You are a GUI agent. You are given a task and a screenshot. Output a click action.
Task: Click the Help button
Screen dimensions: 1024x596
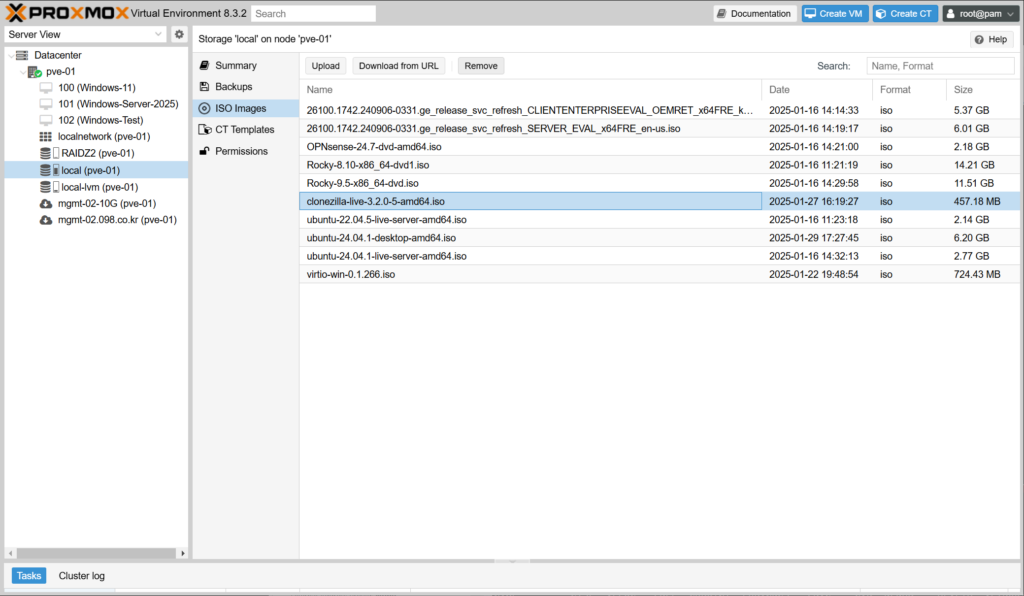coord(991,39)
